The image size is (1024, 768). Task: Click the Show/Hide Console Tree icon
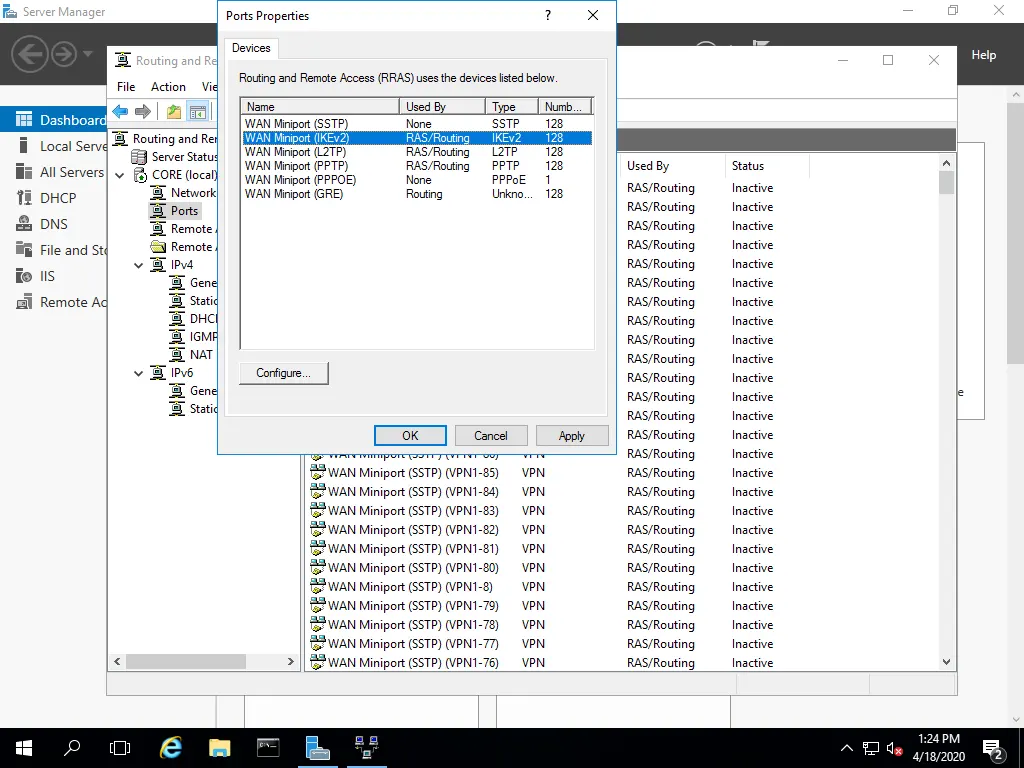pyautogui.click(x=198, y=112)
